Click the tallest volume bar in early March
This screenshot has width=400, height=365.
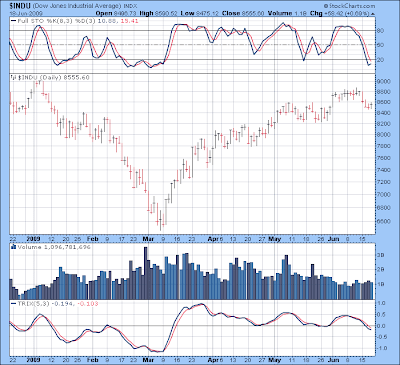146,273
